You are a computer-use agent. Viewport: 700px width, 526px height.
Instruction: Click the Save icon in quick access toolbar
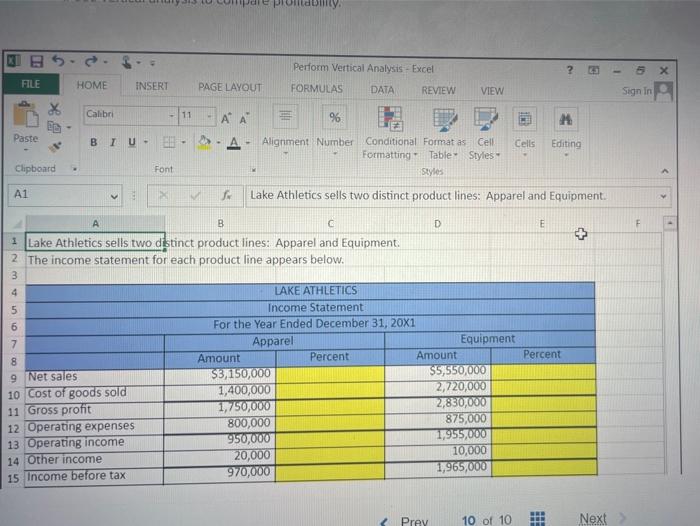coord(36,61)
